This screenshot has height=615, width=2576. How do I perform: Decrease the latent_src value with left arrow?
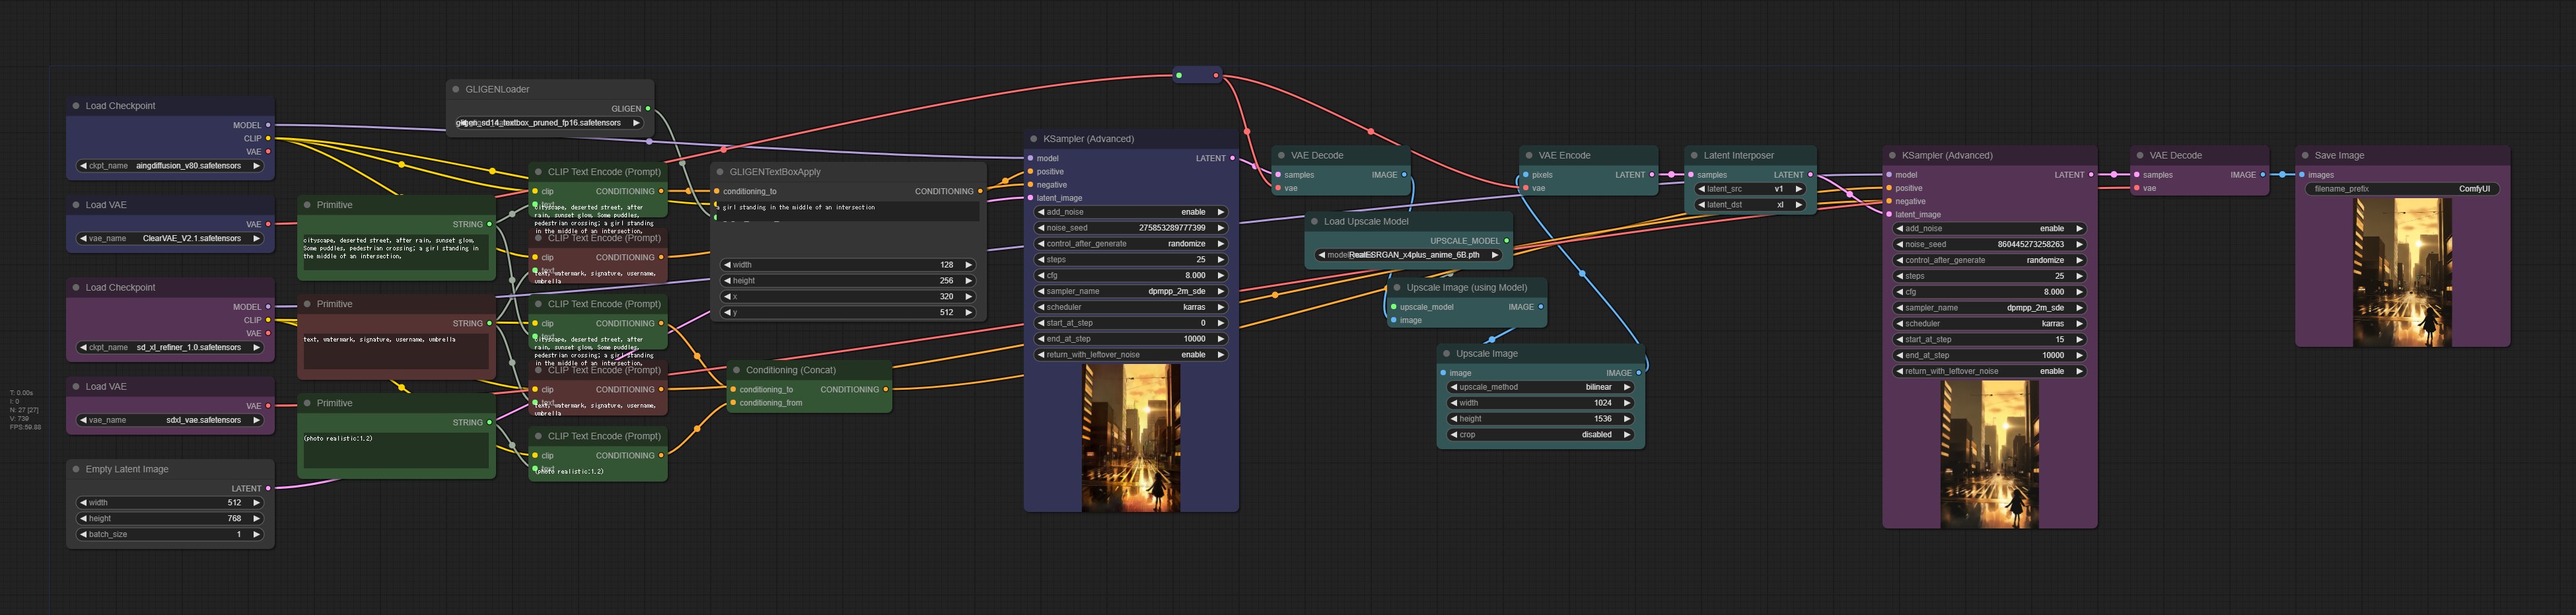1701,189
